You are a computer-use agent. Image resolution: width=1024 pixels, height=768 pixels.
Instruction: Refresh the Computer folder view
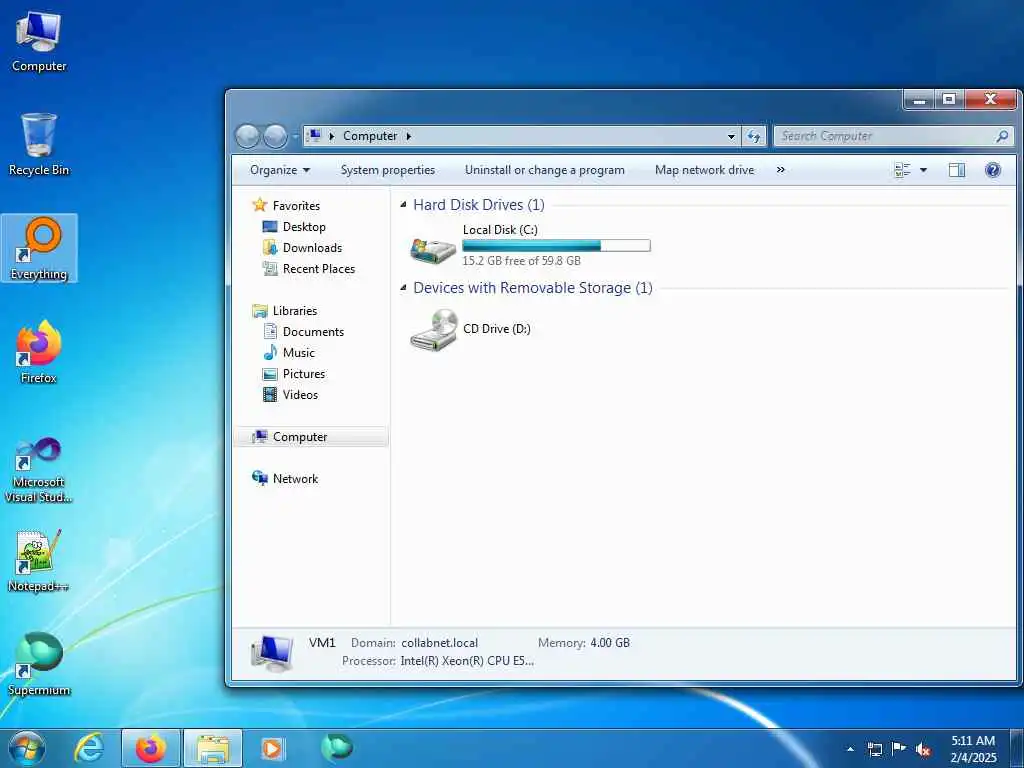[x=754, y=136]
